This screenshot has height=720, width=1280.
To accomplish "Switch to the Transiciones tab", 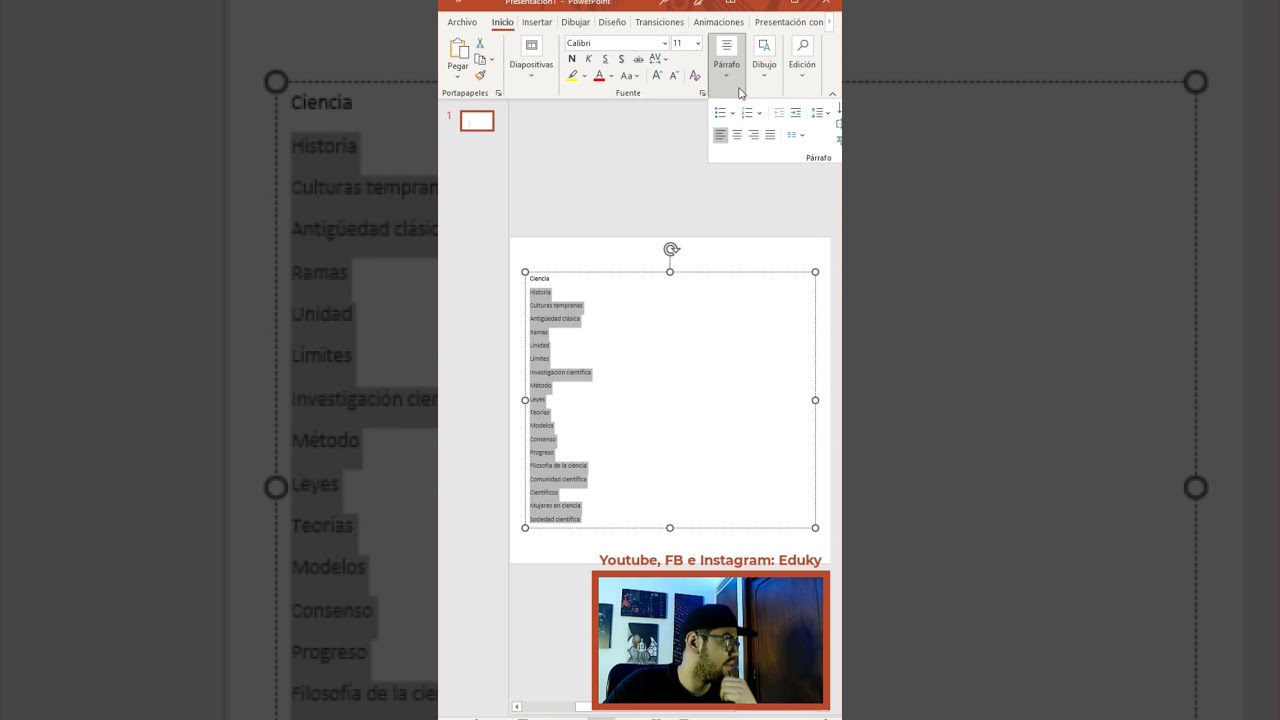I will 659,22.
